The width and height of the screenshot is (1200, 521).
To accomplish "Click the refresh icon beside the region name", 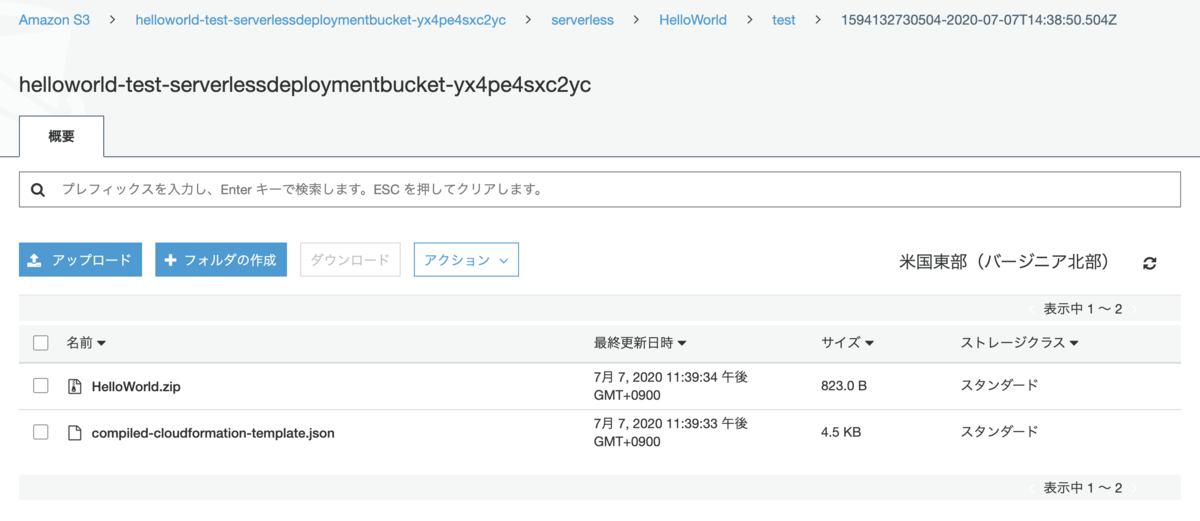I will 1150,263.
